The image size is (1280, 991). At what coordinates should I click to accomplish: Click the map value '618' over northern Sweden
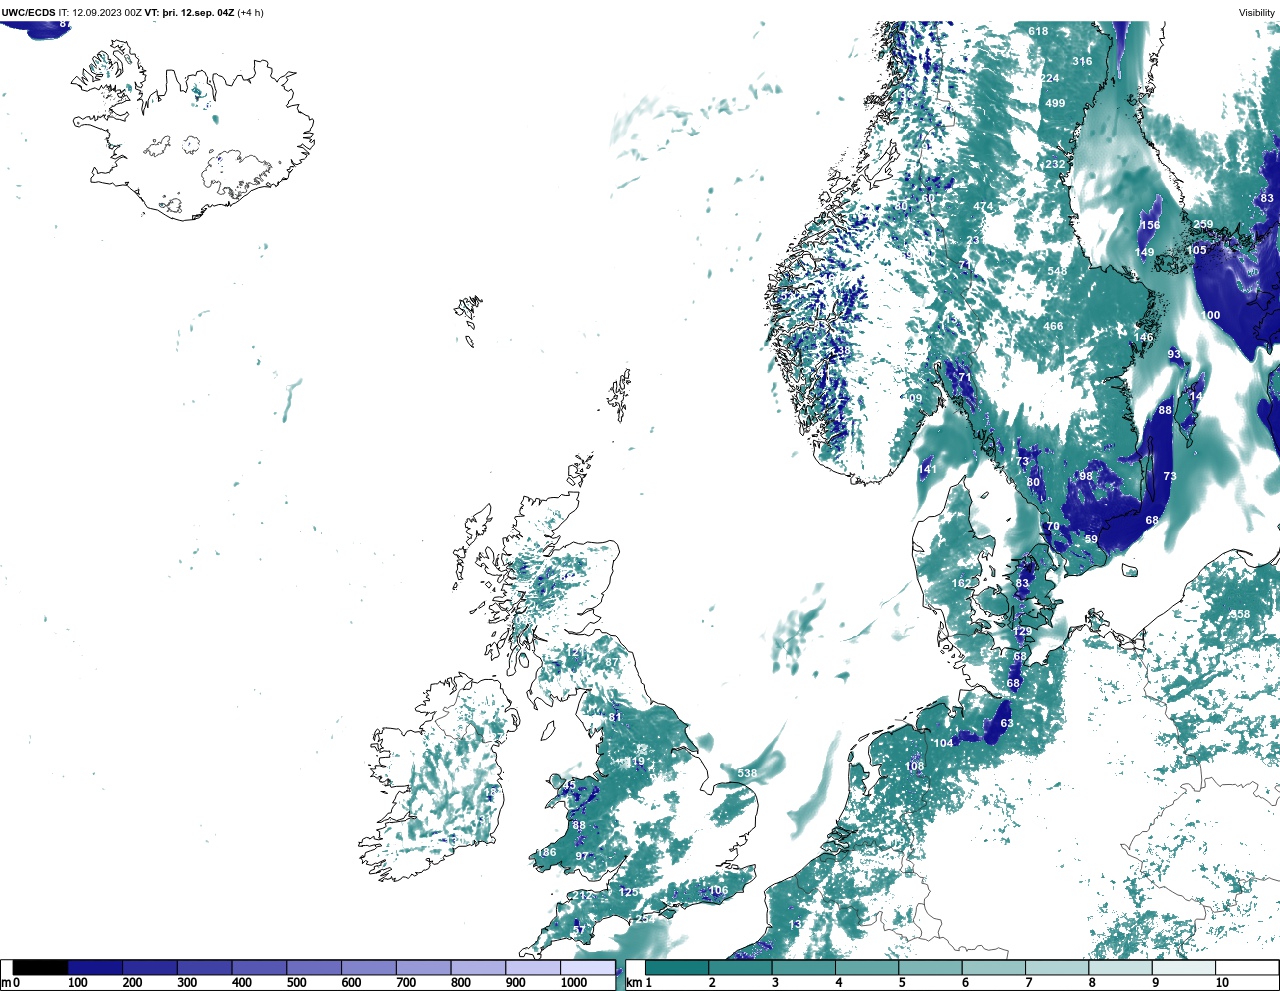[1038, 31]
